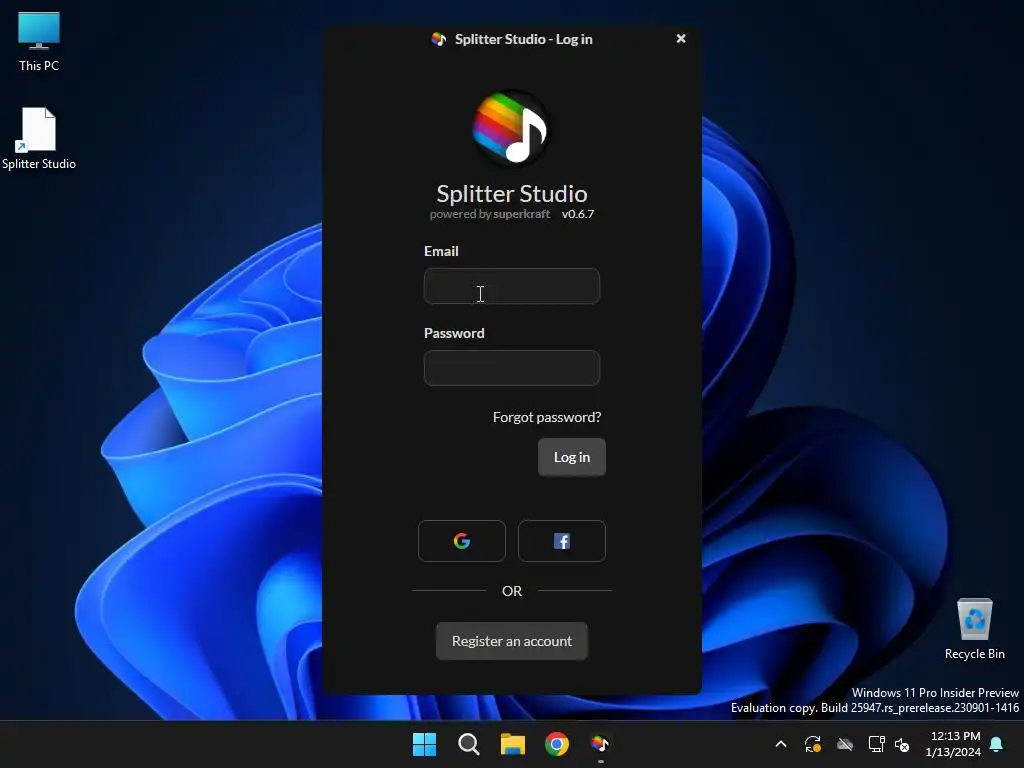
Task: Sign in with the Google icon button
Action: (462, 541)
